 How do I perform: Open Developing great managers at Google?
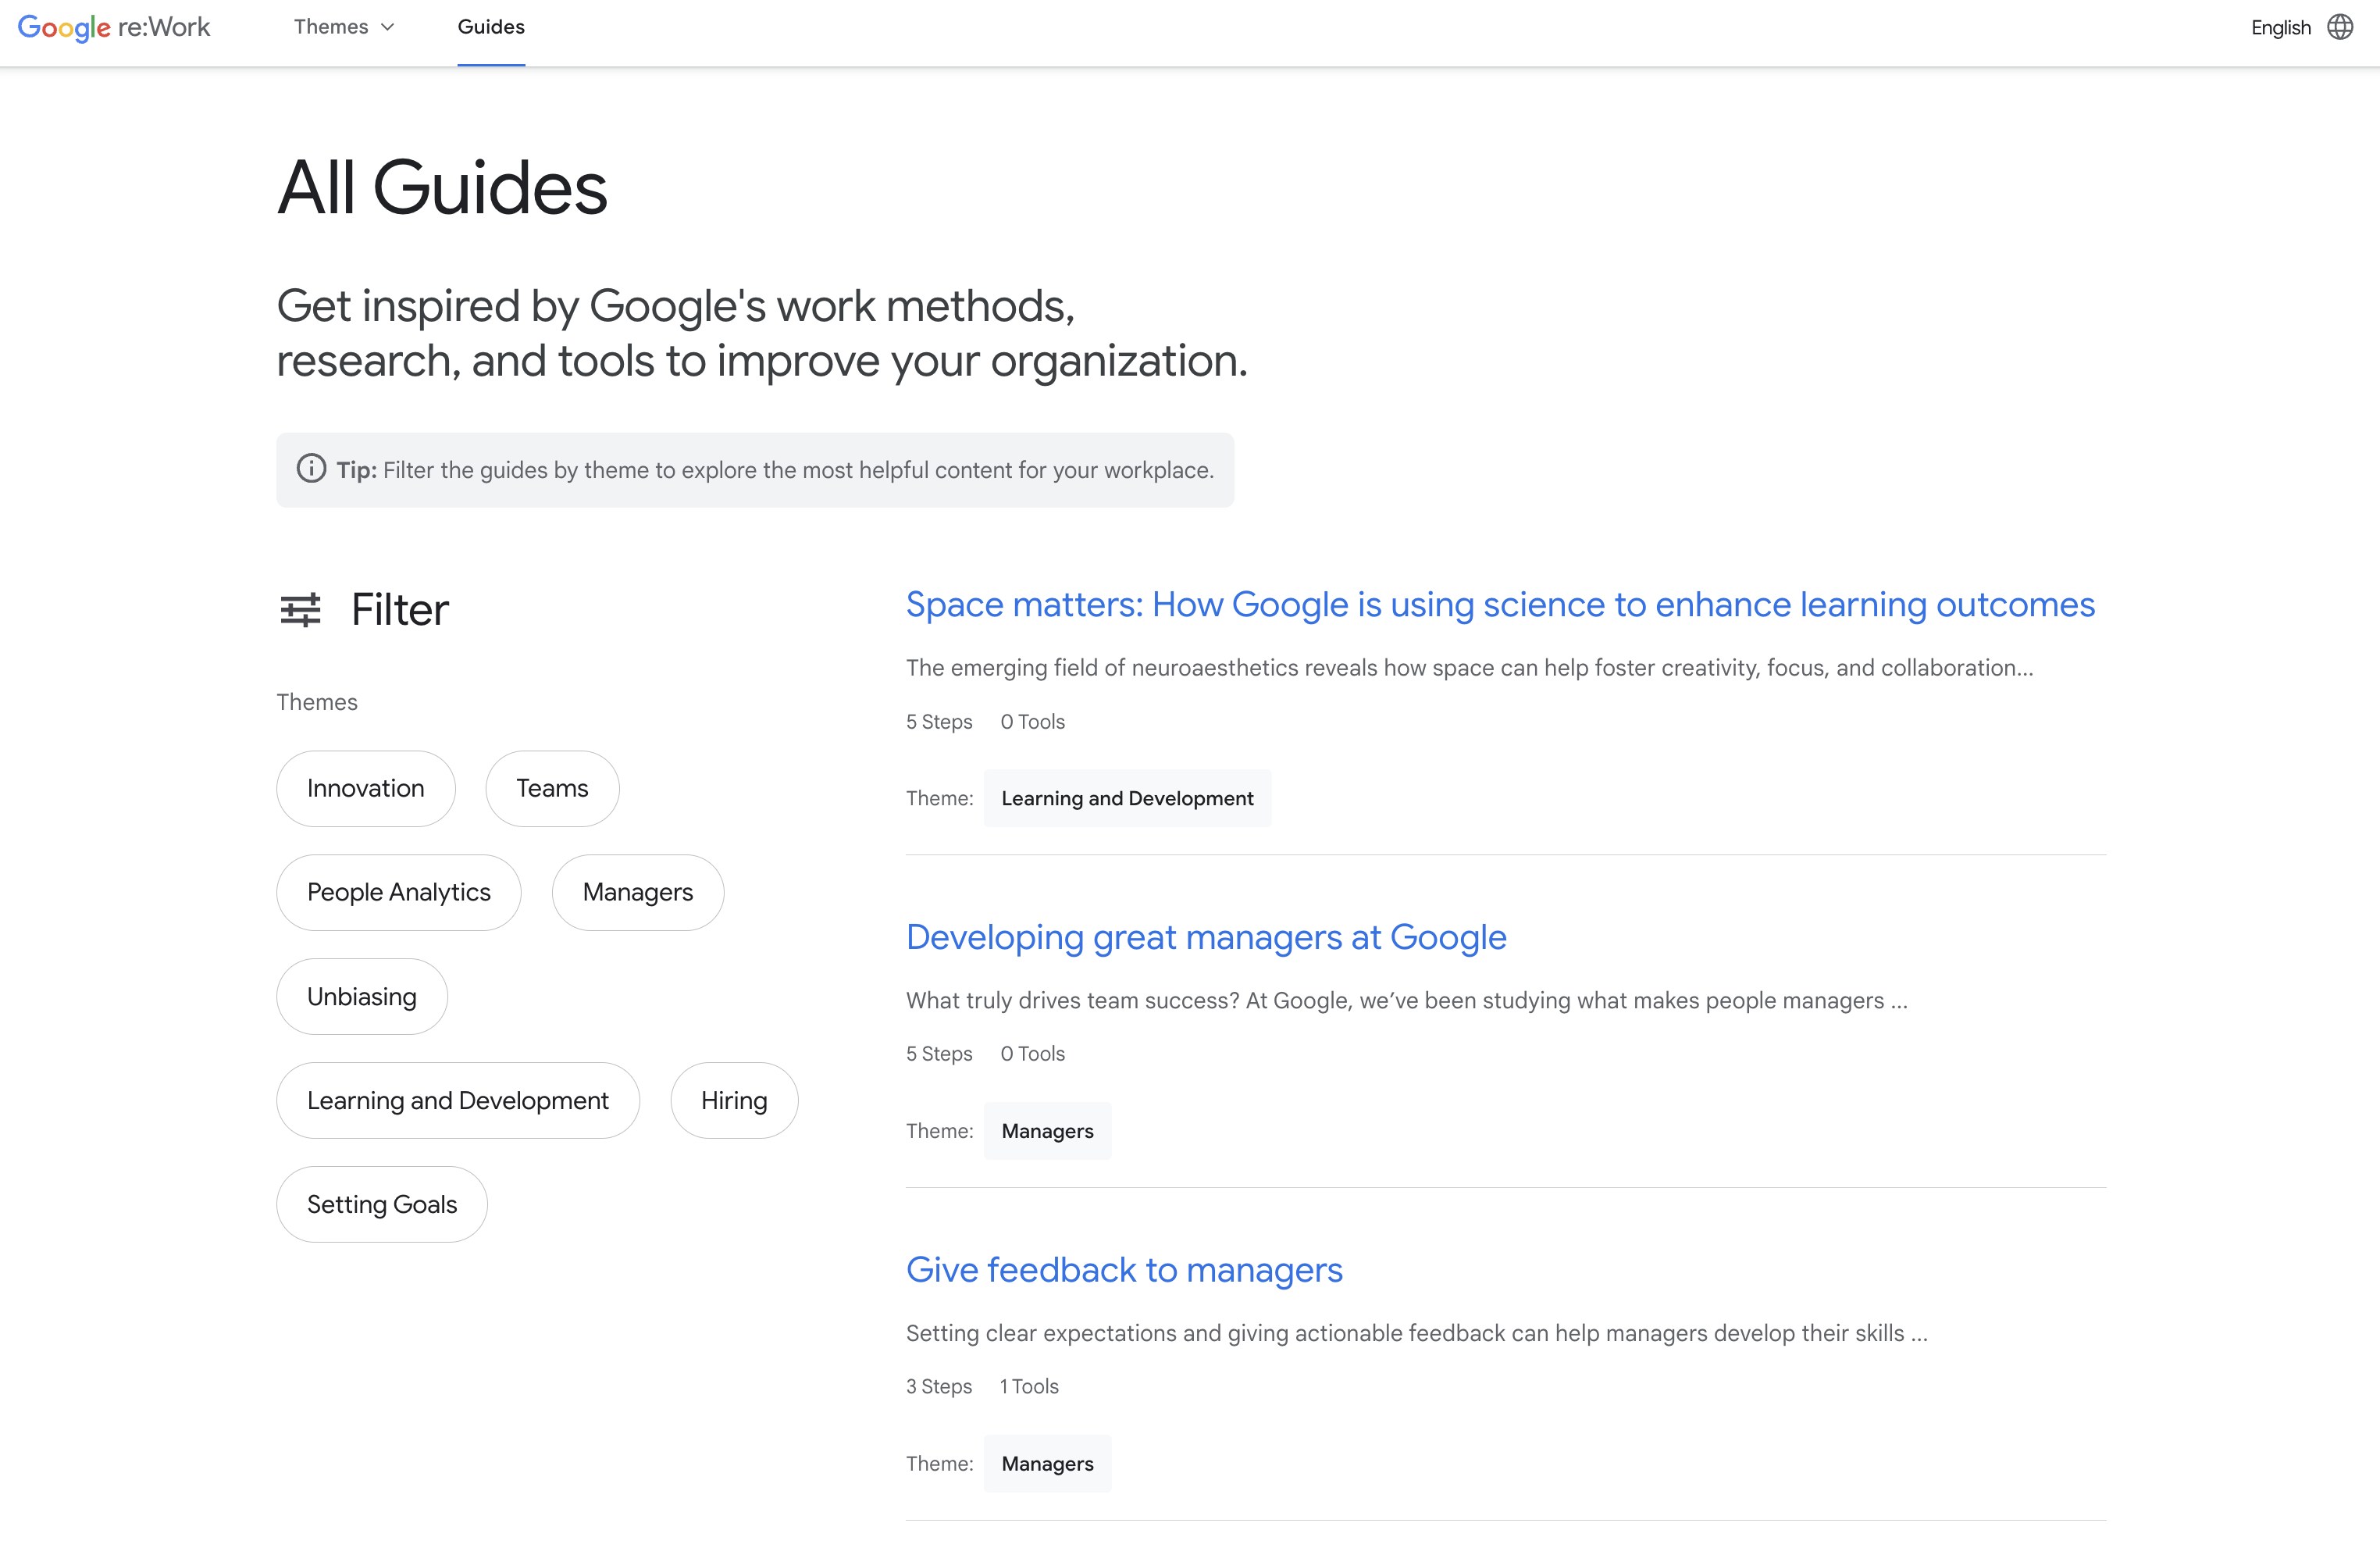tap(1206, 938)
